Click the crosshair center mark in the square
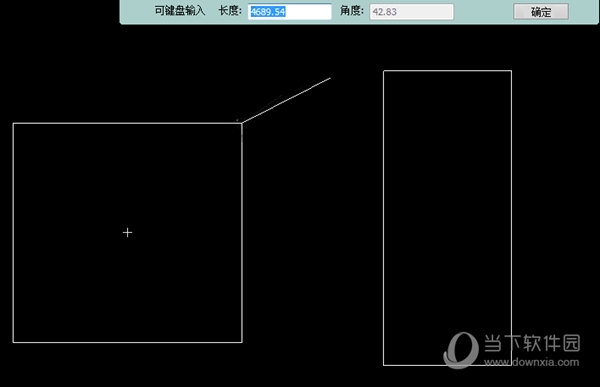Image resolution: width=600 pixels, height=387 pixels. (127, 232)
